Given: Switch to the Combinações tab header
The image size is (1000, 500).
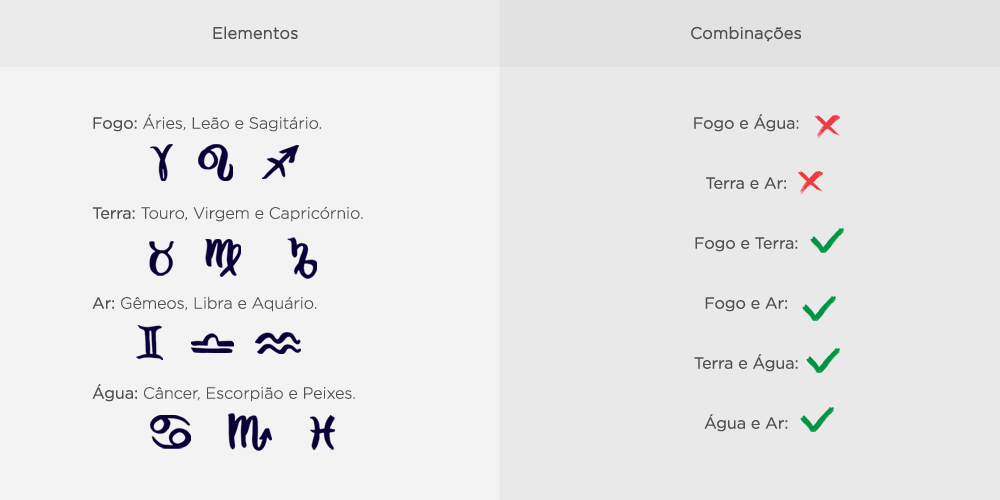Looking at the screenshot, I should pyautogui.click(x=746, y=34).
